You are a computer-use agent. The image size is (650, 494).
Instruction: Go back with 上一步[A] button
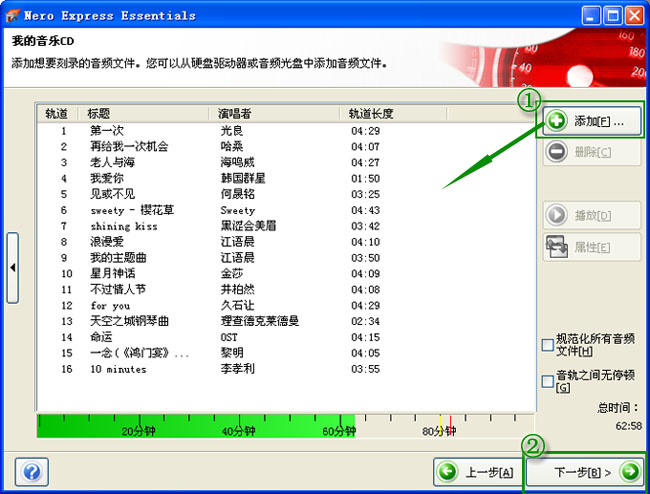(477, 472)
